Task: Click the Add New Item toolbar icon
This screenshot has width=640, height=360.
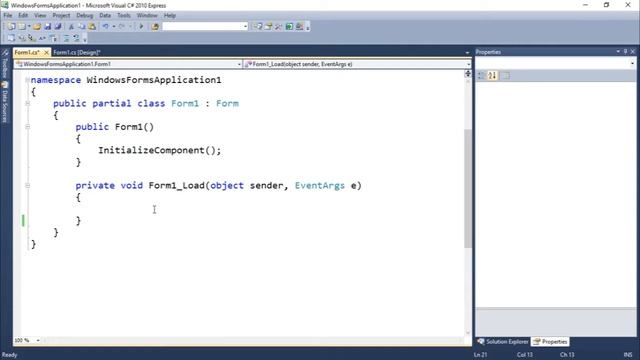Action: click(x=22, y=27)
